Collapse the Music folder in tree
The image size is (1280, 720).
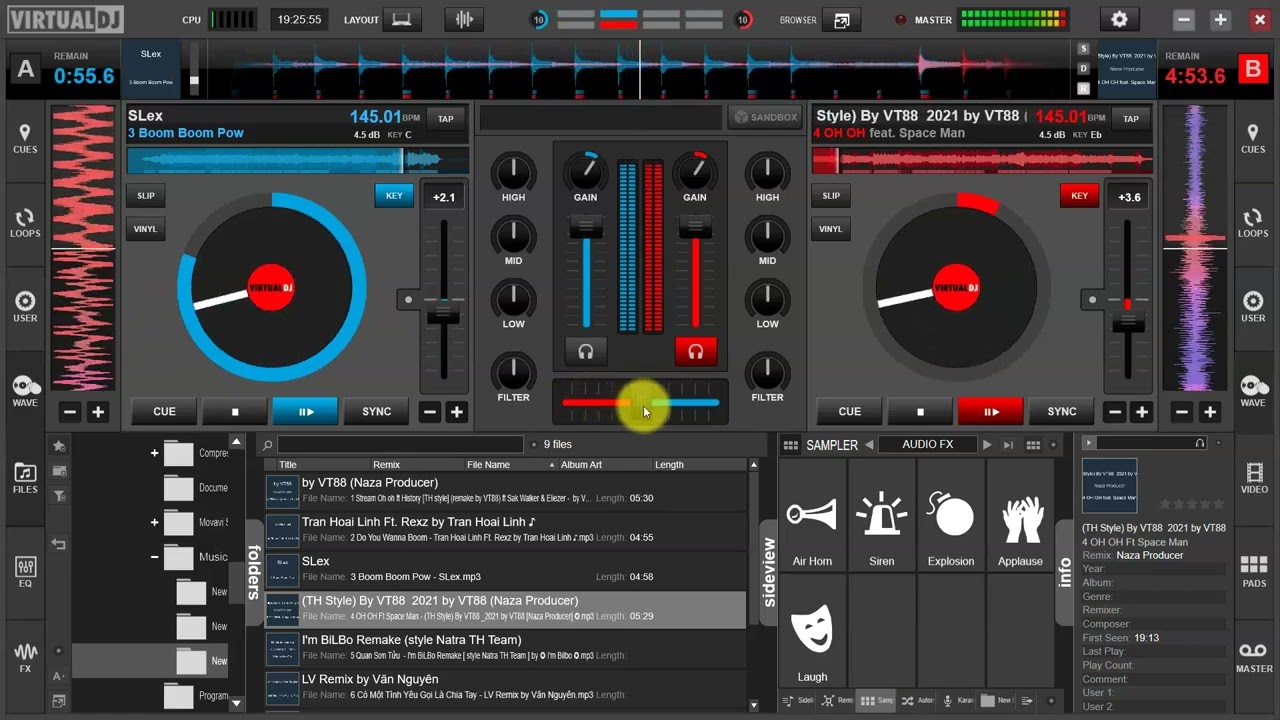click(154, 557)
